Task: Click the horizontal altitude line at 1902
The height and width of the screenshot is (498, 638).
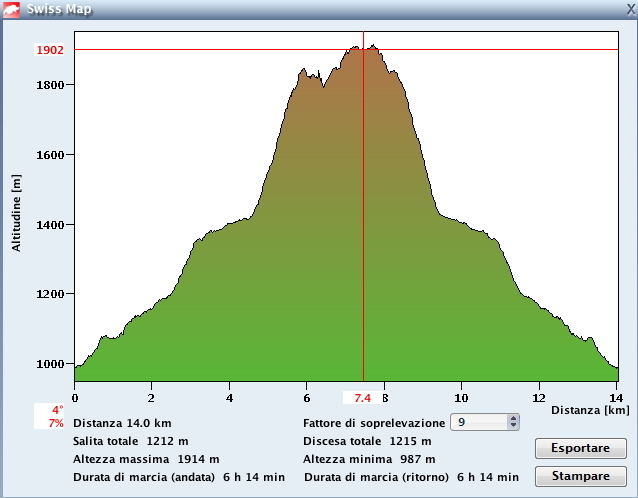Action: coord(200,50)
